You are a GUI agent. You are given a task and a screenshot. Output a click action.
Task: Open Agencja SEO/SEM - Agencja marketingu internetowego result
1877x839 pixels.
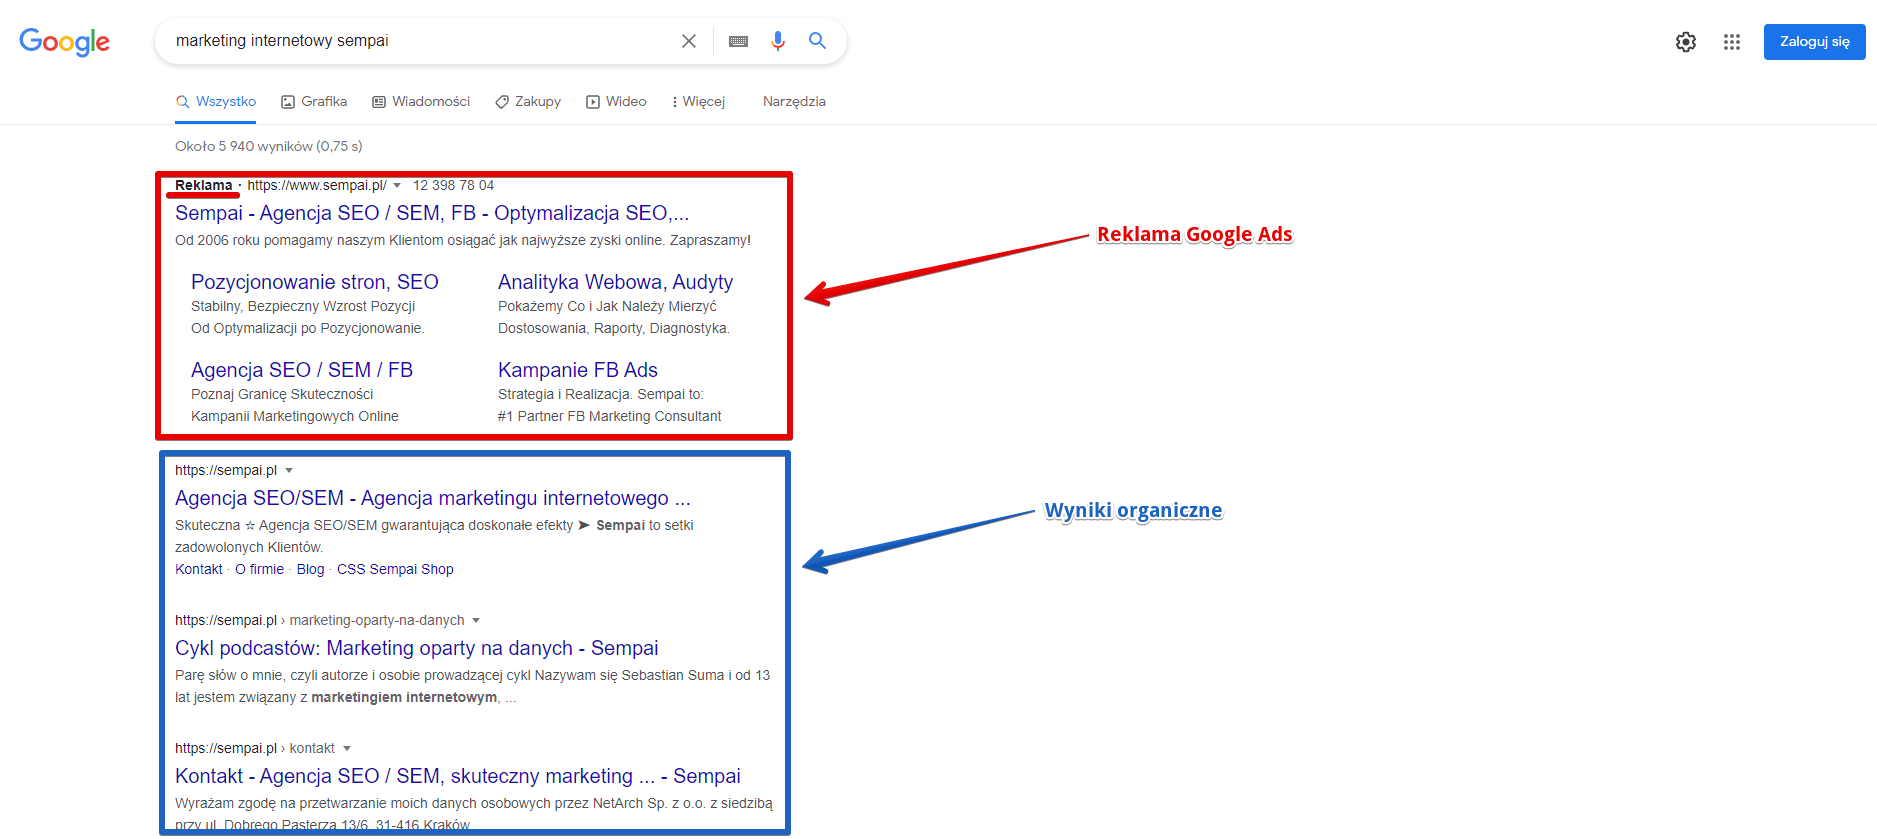pyautogui.click(x=432, y=498)
